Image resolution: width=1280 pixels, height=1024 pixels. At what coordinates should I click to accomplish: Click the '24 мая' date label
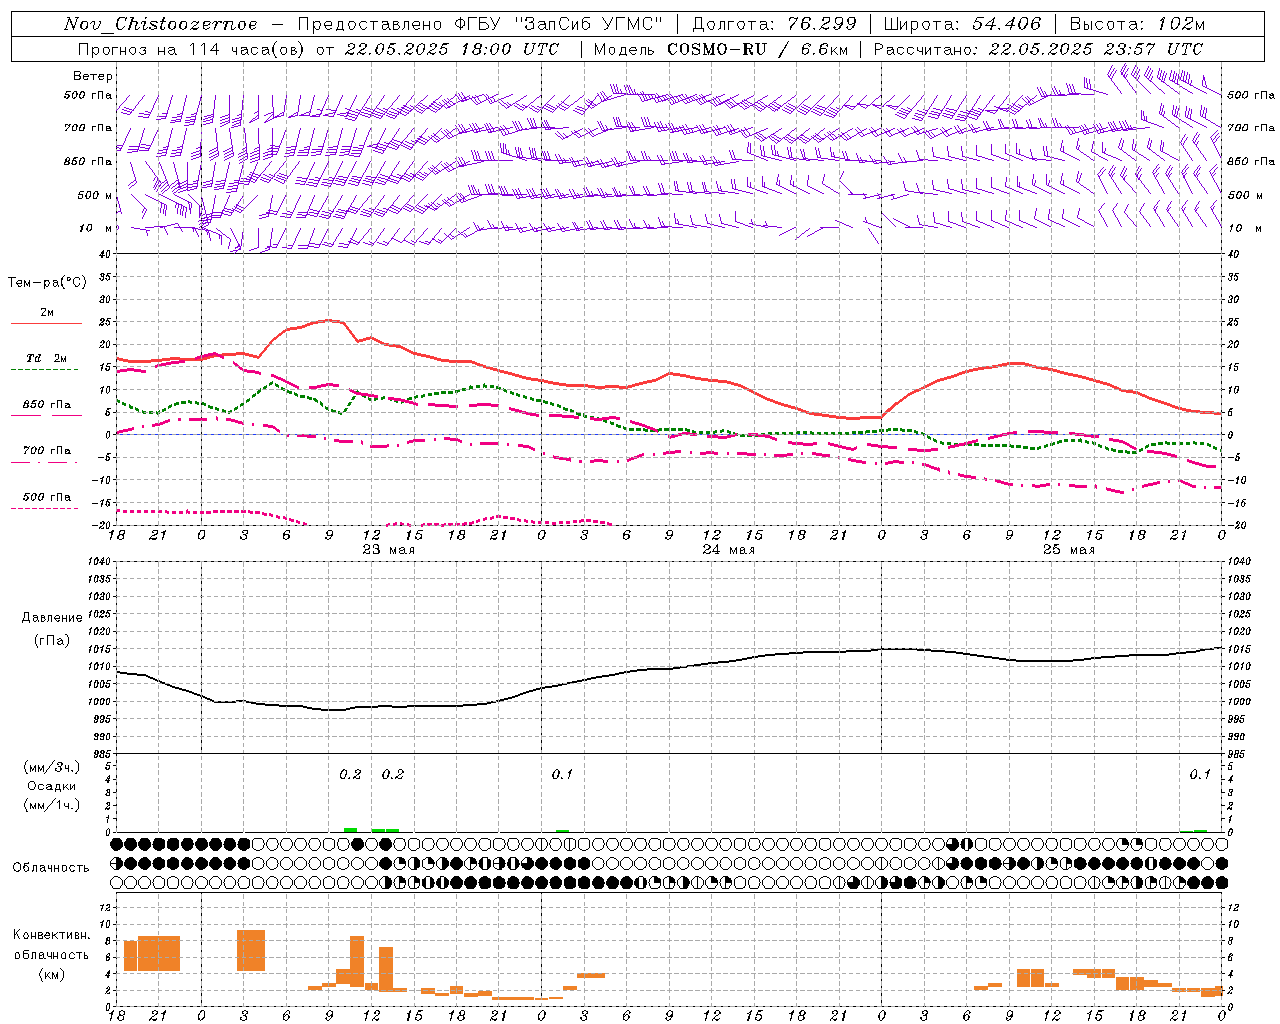(x=728, y=550)
